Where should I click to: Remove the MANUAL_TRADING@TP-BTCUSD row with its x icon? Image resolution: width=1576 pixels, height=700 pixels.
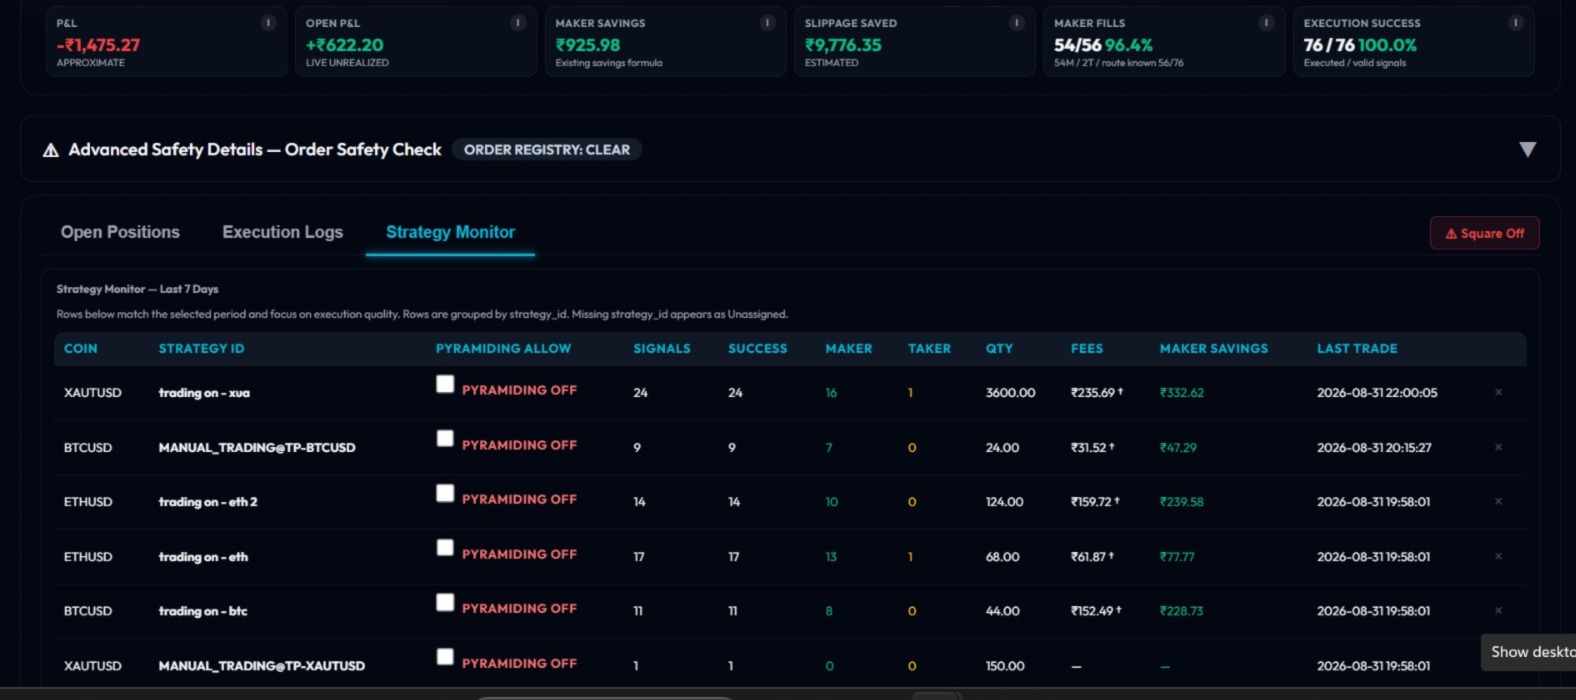(x=1498, y=447)
